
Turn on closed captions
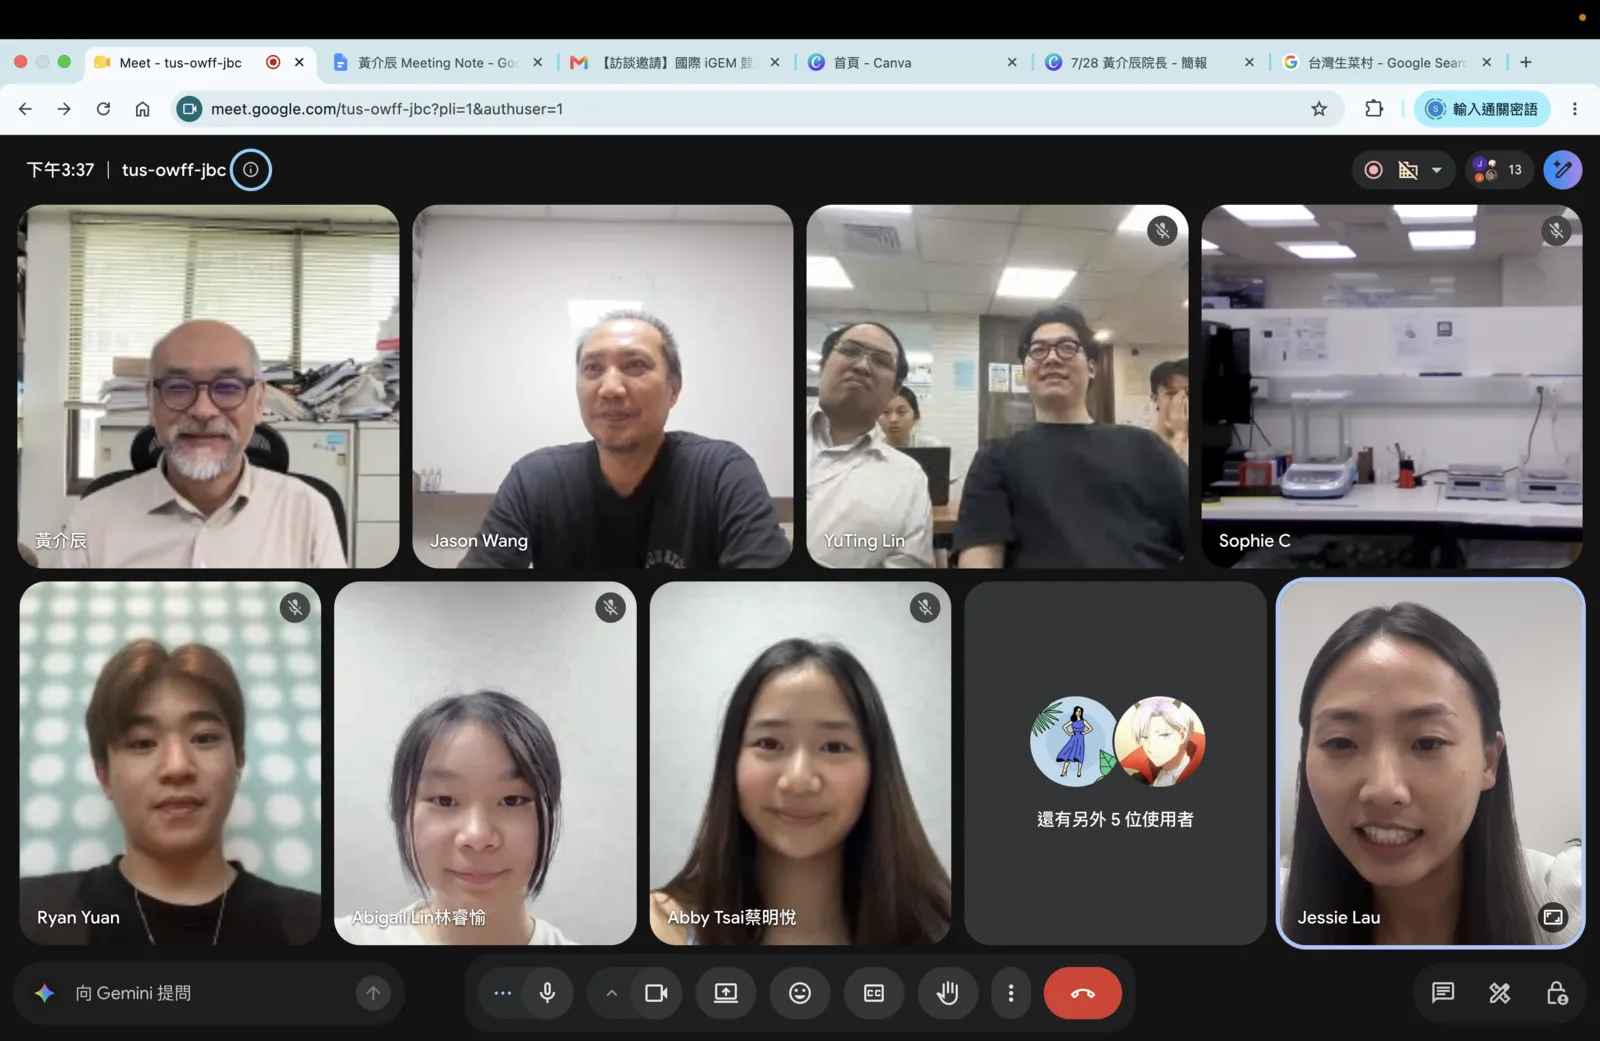click(x=874, y=993)
